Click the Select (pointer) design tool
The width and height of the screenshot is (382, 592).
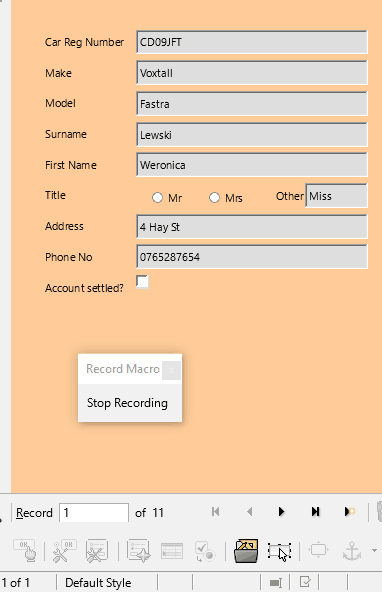pyautogui.click(x=25, y=550)
